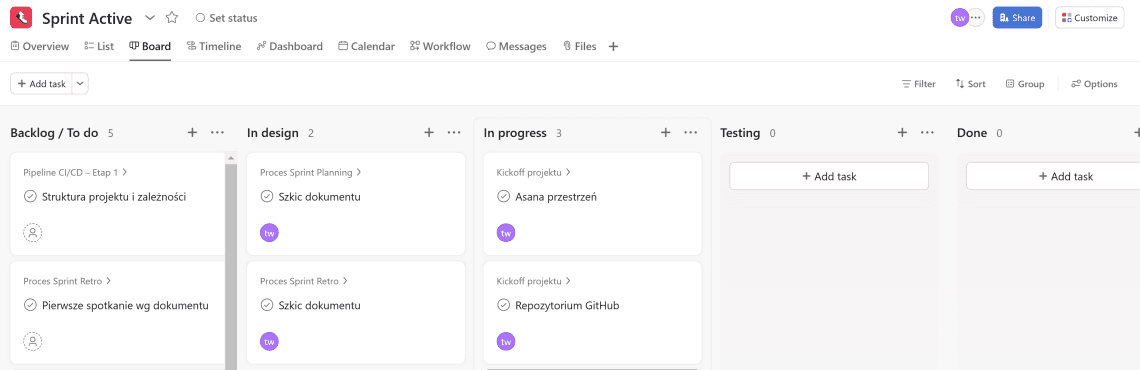
Task: Click Backlog column vertical scrollbar
Action: click(231, 266)
